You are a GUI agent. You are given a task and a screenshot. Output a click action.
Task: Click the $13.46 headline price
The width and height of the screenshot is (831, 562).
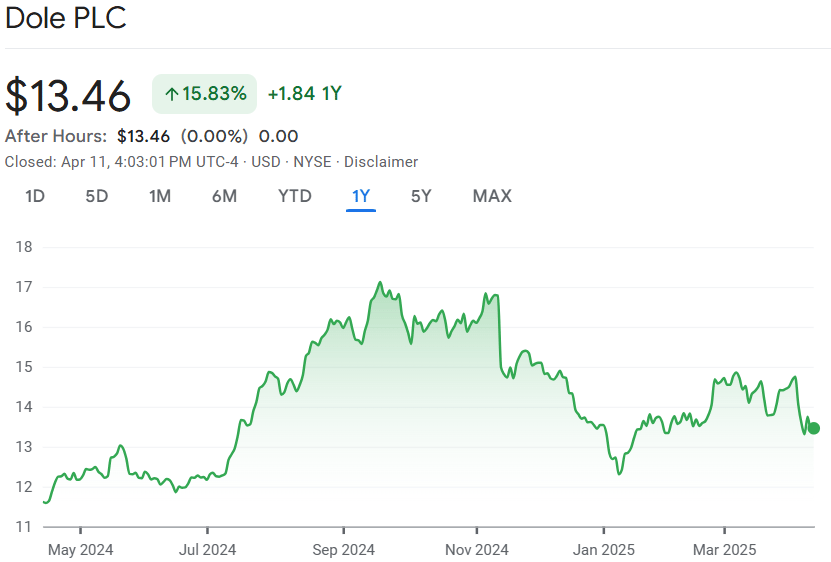(68, 95)
